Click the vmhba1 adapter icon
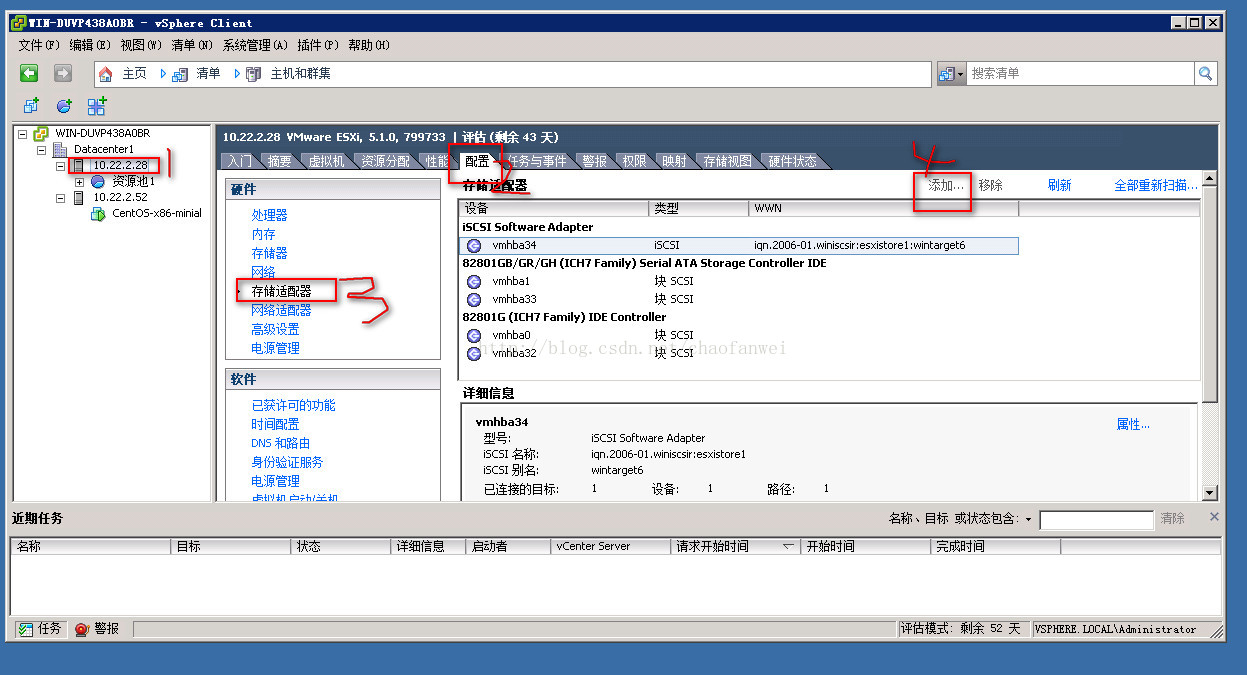The image size is (1247, 675). coord(474,281)
